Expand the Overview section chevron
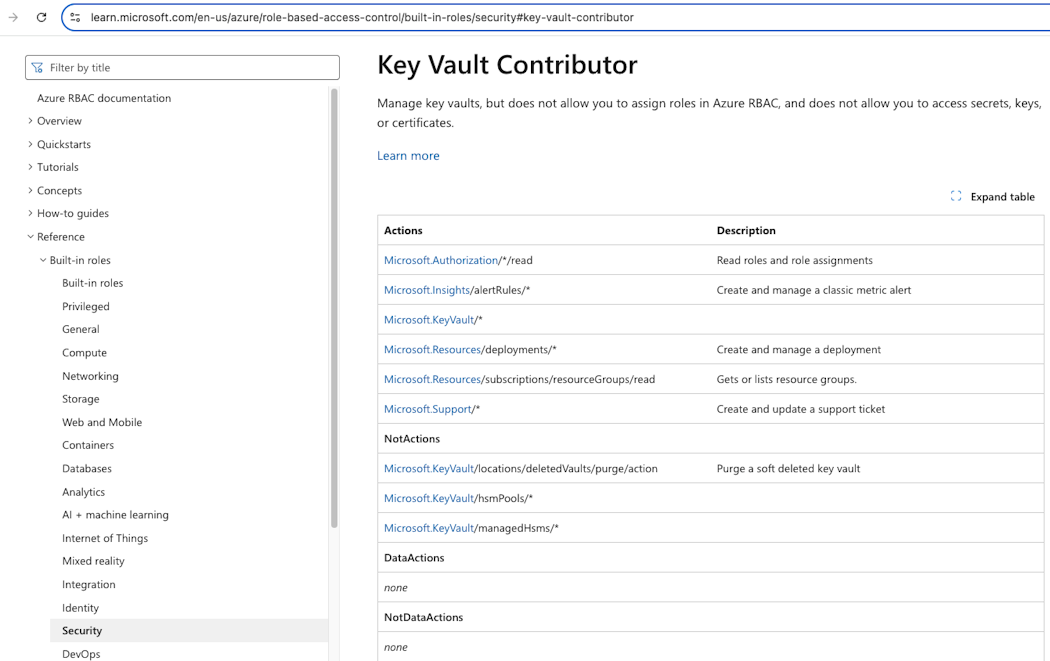Image resolution: width=1050 pixels, height=661 pixels. [x=30, y=121]
